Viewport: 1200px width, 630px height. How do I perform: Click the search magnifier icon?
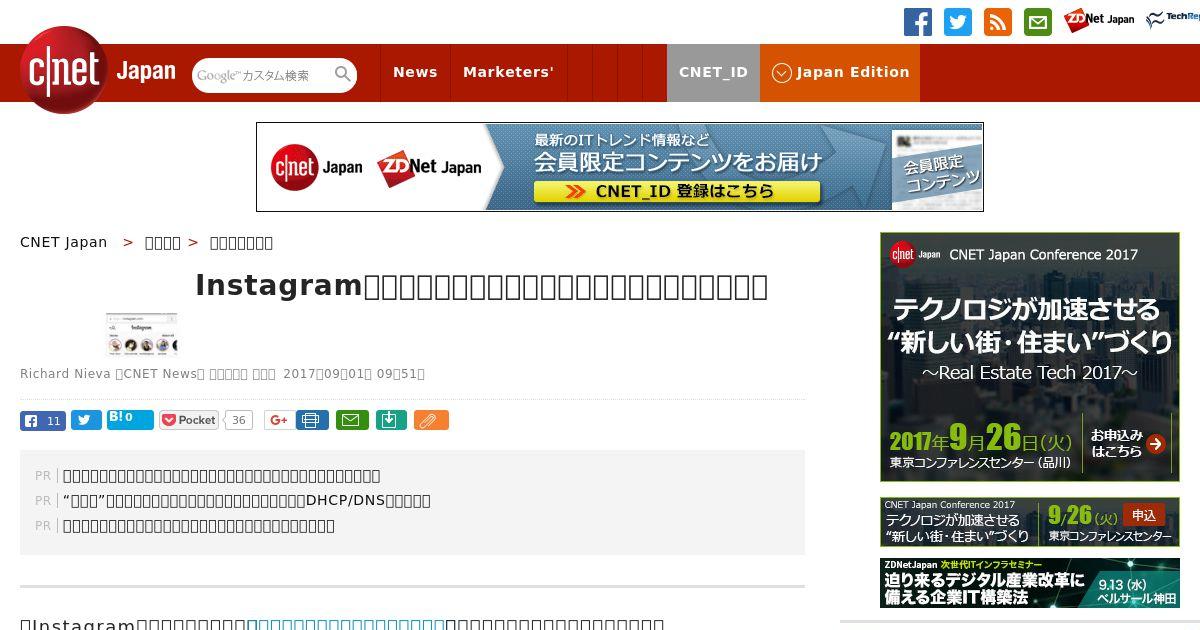point(343,74)
